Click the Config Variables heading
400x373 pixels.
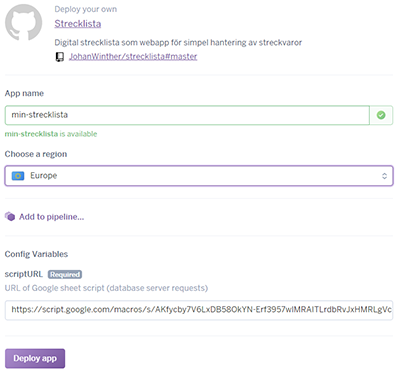(x=36, y=254)
